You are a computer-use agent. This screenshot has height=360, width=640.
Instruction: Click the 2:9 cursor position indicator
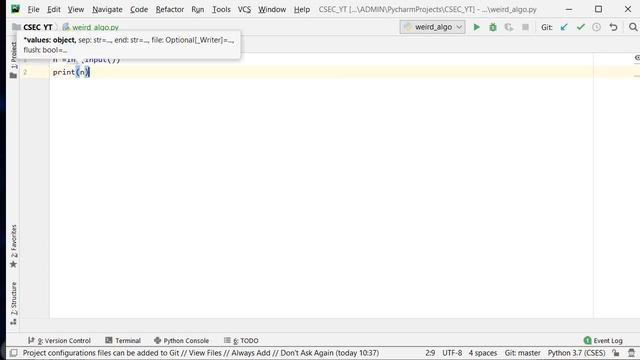click(x=430, y=353)
